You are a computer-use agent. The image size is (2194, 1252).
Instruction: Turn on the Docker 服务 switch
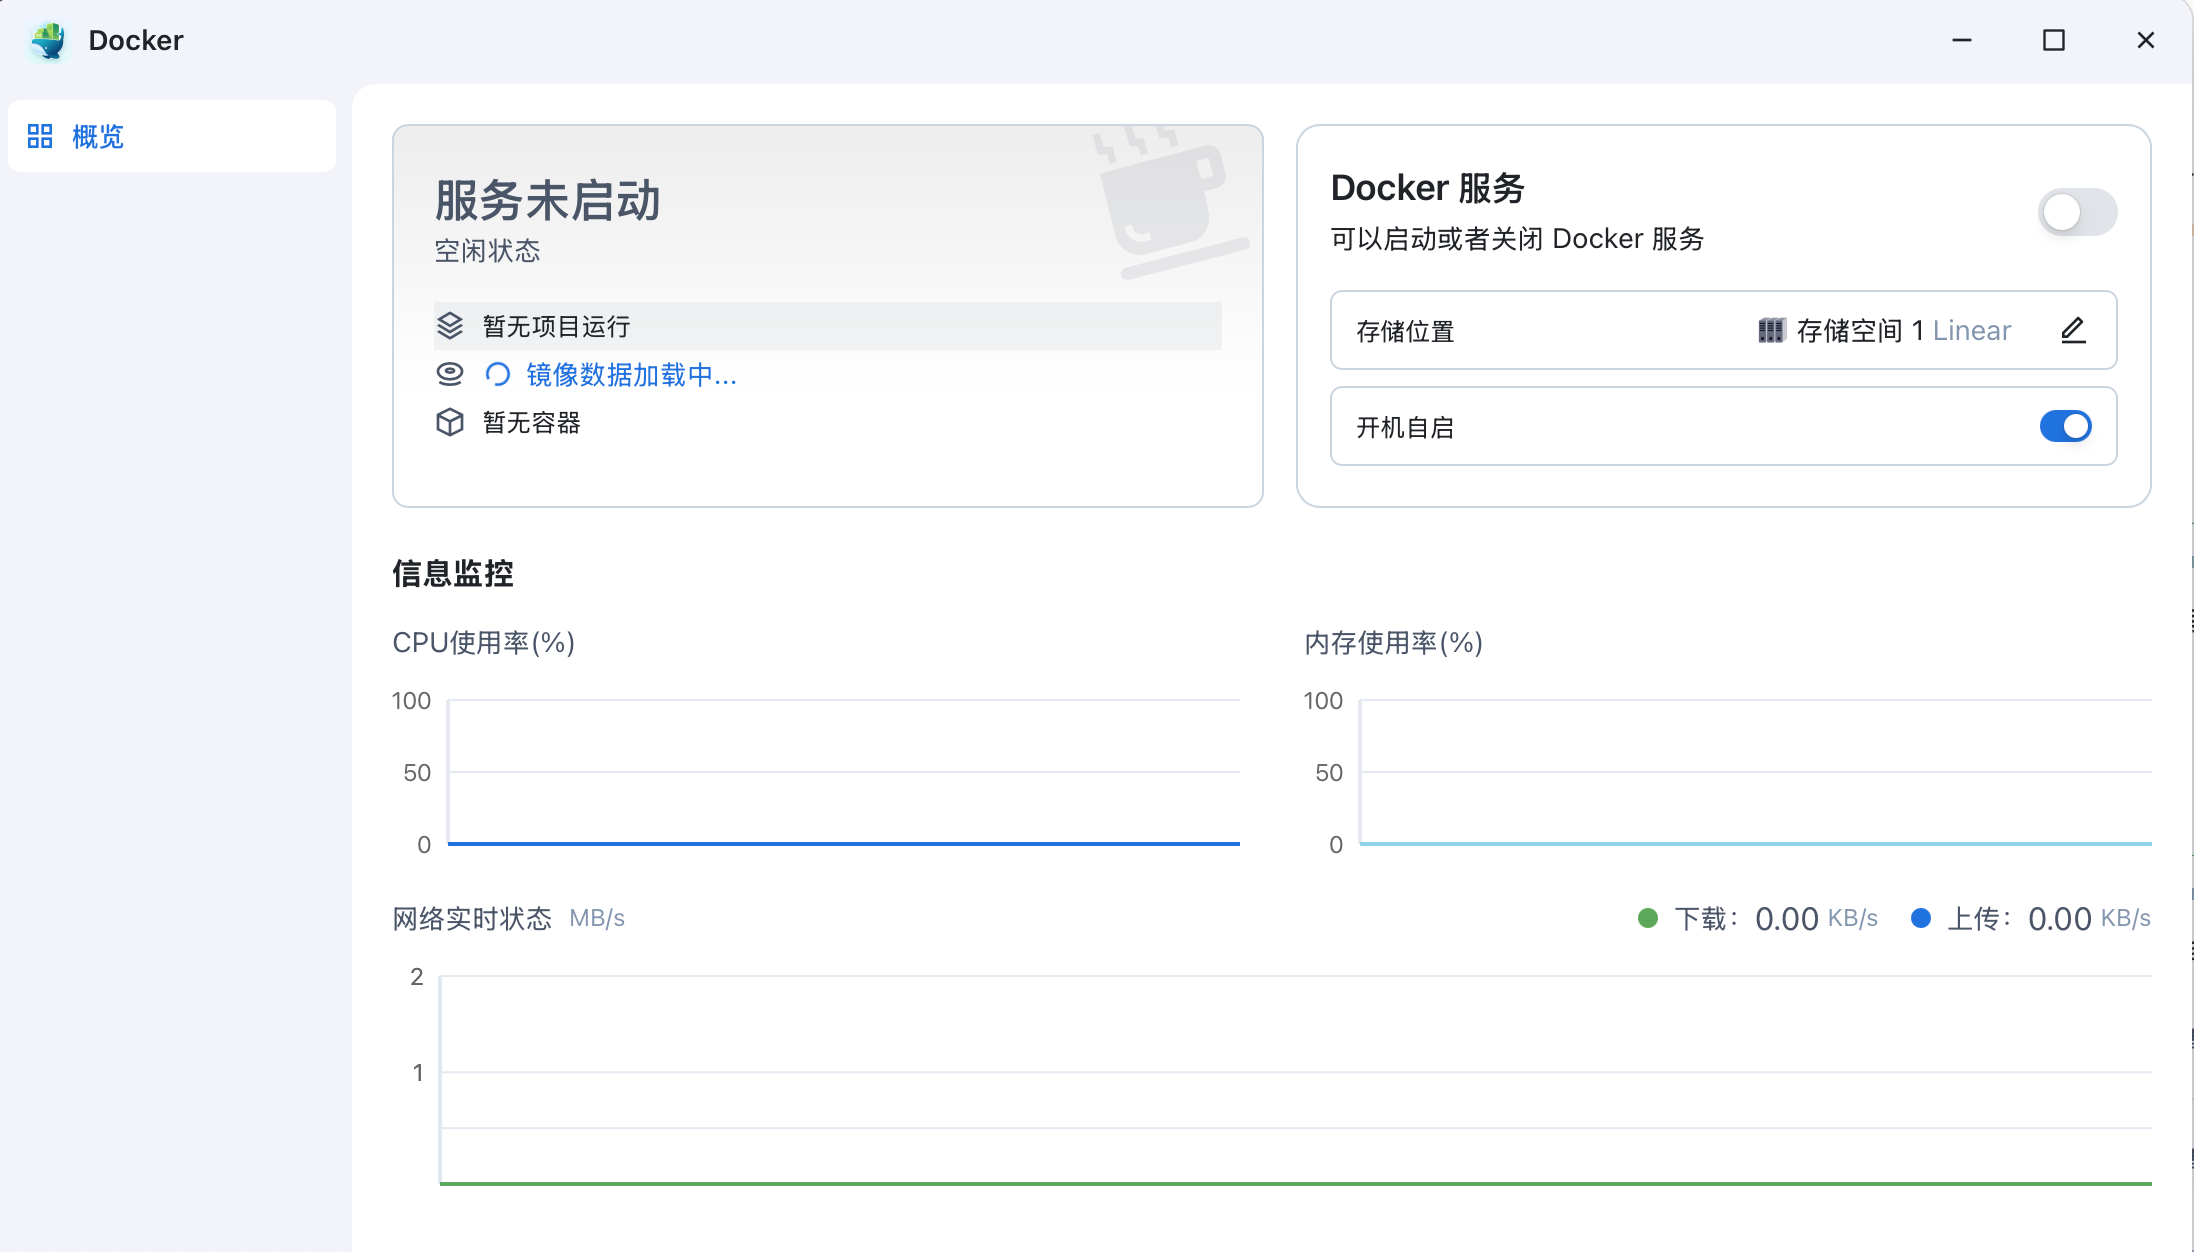(2077, 212)
